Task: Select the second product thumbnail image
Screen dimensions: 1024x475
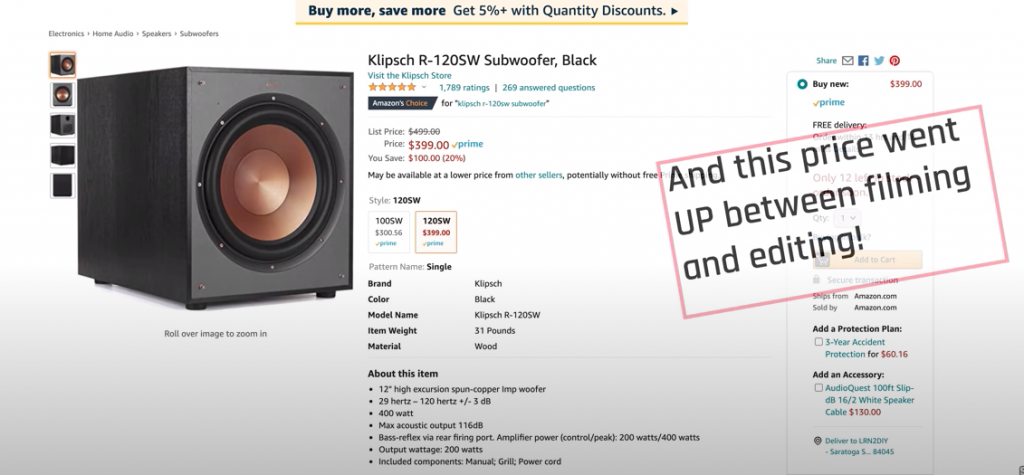Action: pos(63,95)
